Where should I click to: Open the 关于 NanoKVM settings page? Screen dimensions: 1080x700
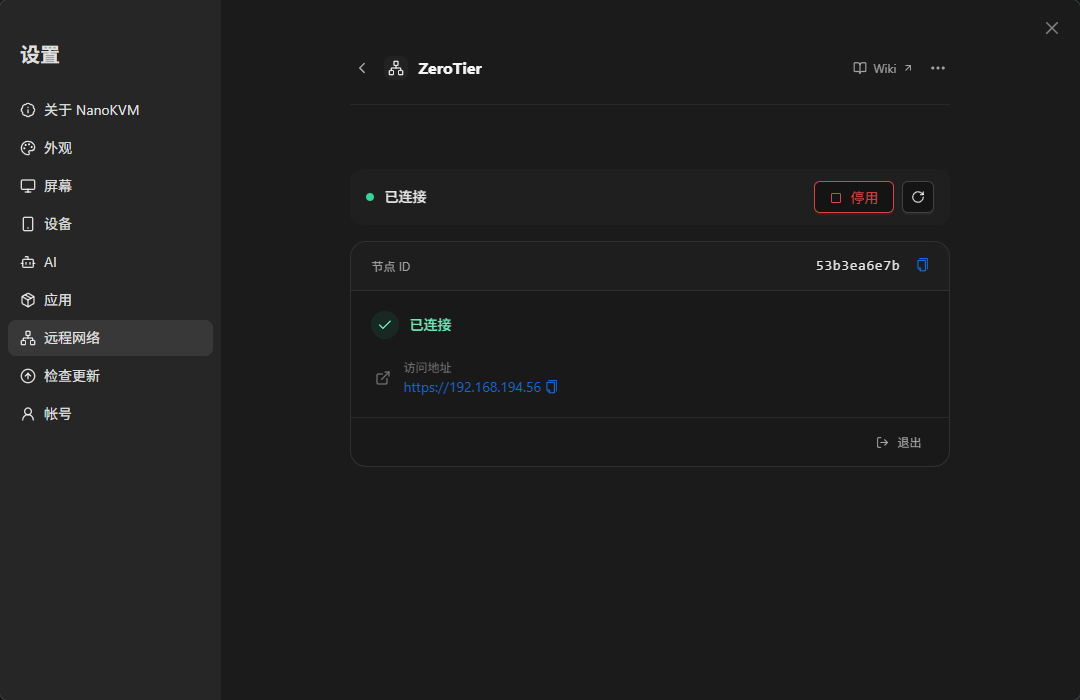pos(110,110)
